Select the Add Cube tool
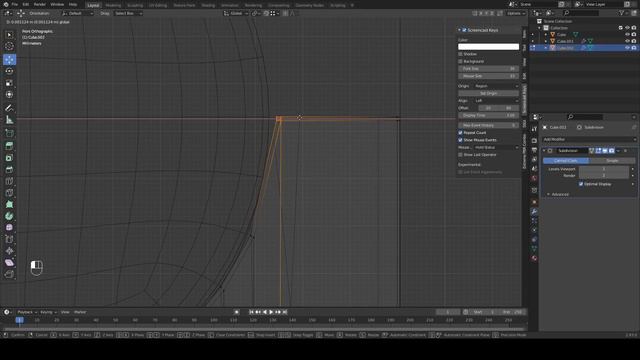Screen dimensions: 640x360 click(9, 133)
